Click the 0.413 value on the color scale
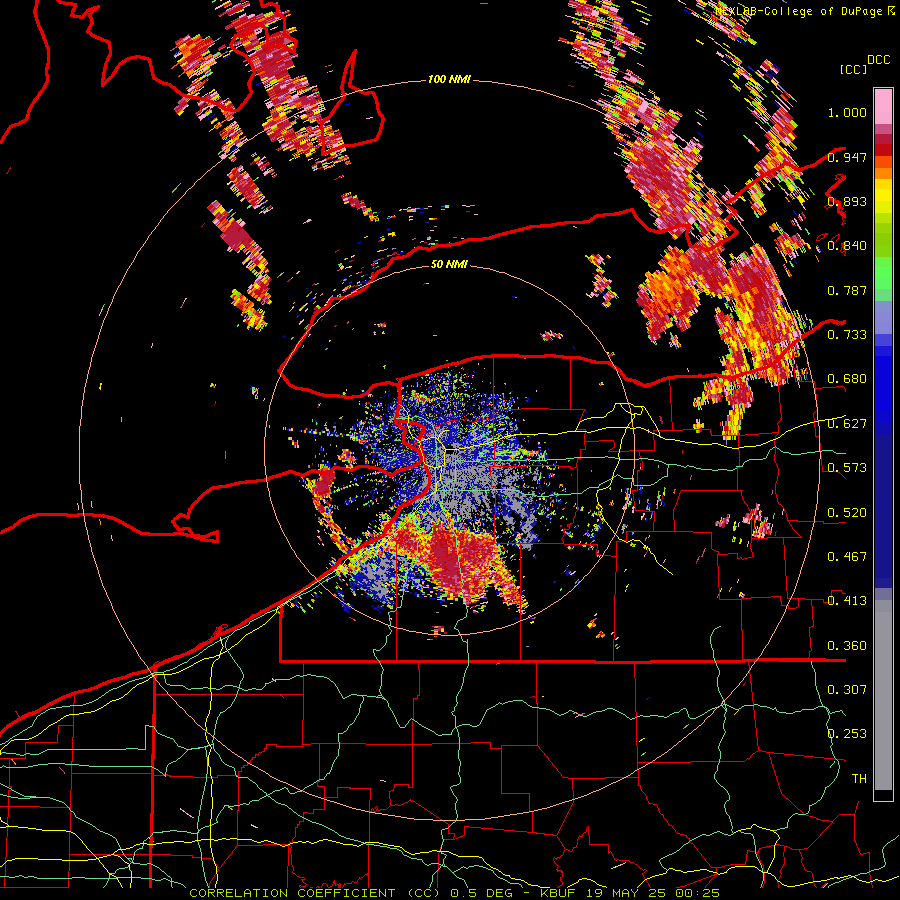Viewport: 900px width, 900px height. [x=847, y=601]
